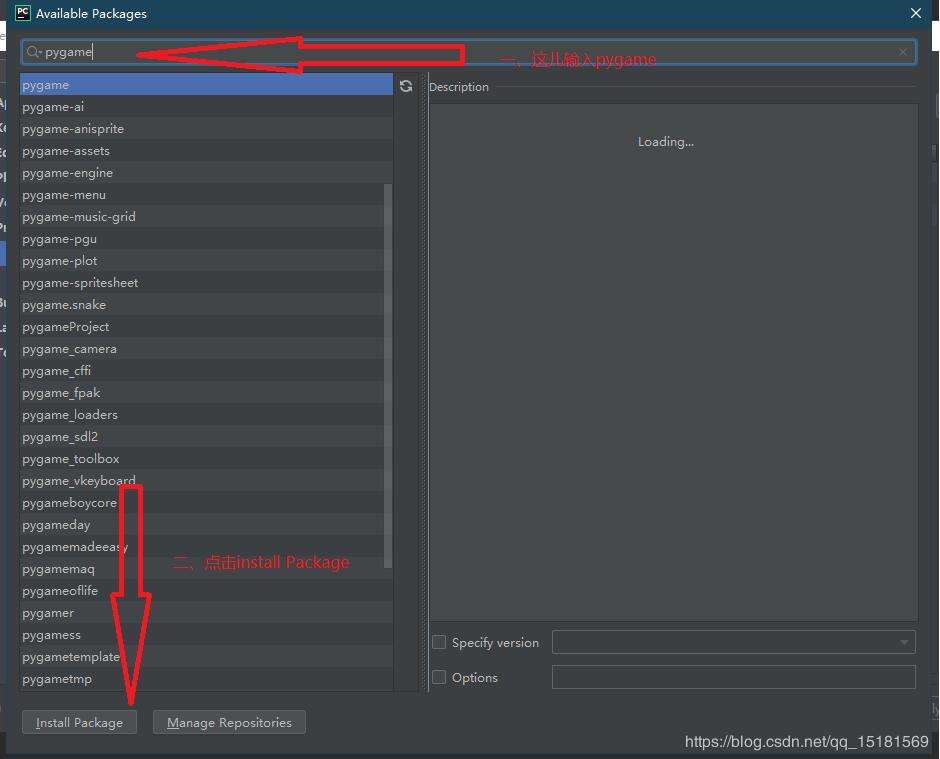This screenshot has width=940, height=759.
Task: Click the Manage Repositories button
Action: (x=229, y=722)
